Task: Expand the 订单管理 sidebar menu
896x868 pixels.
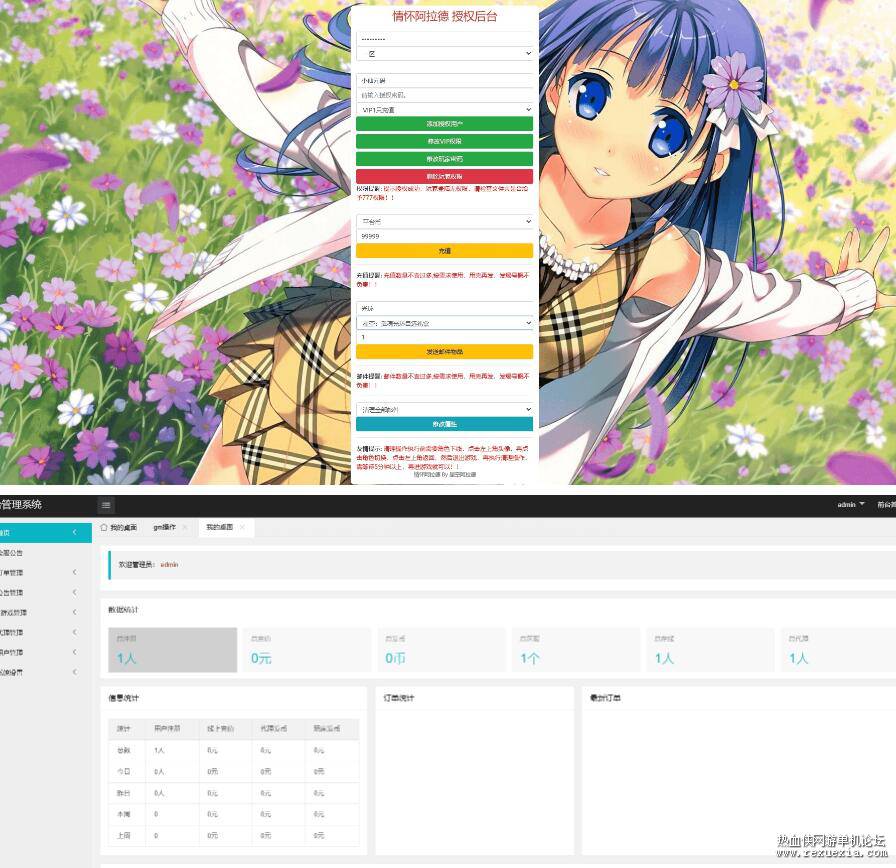Action: (x=46, y=573)
